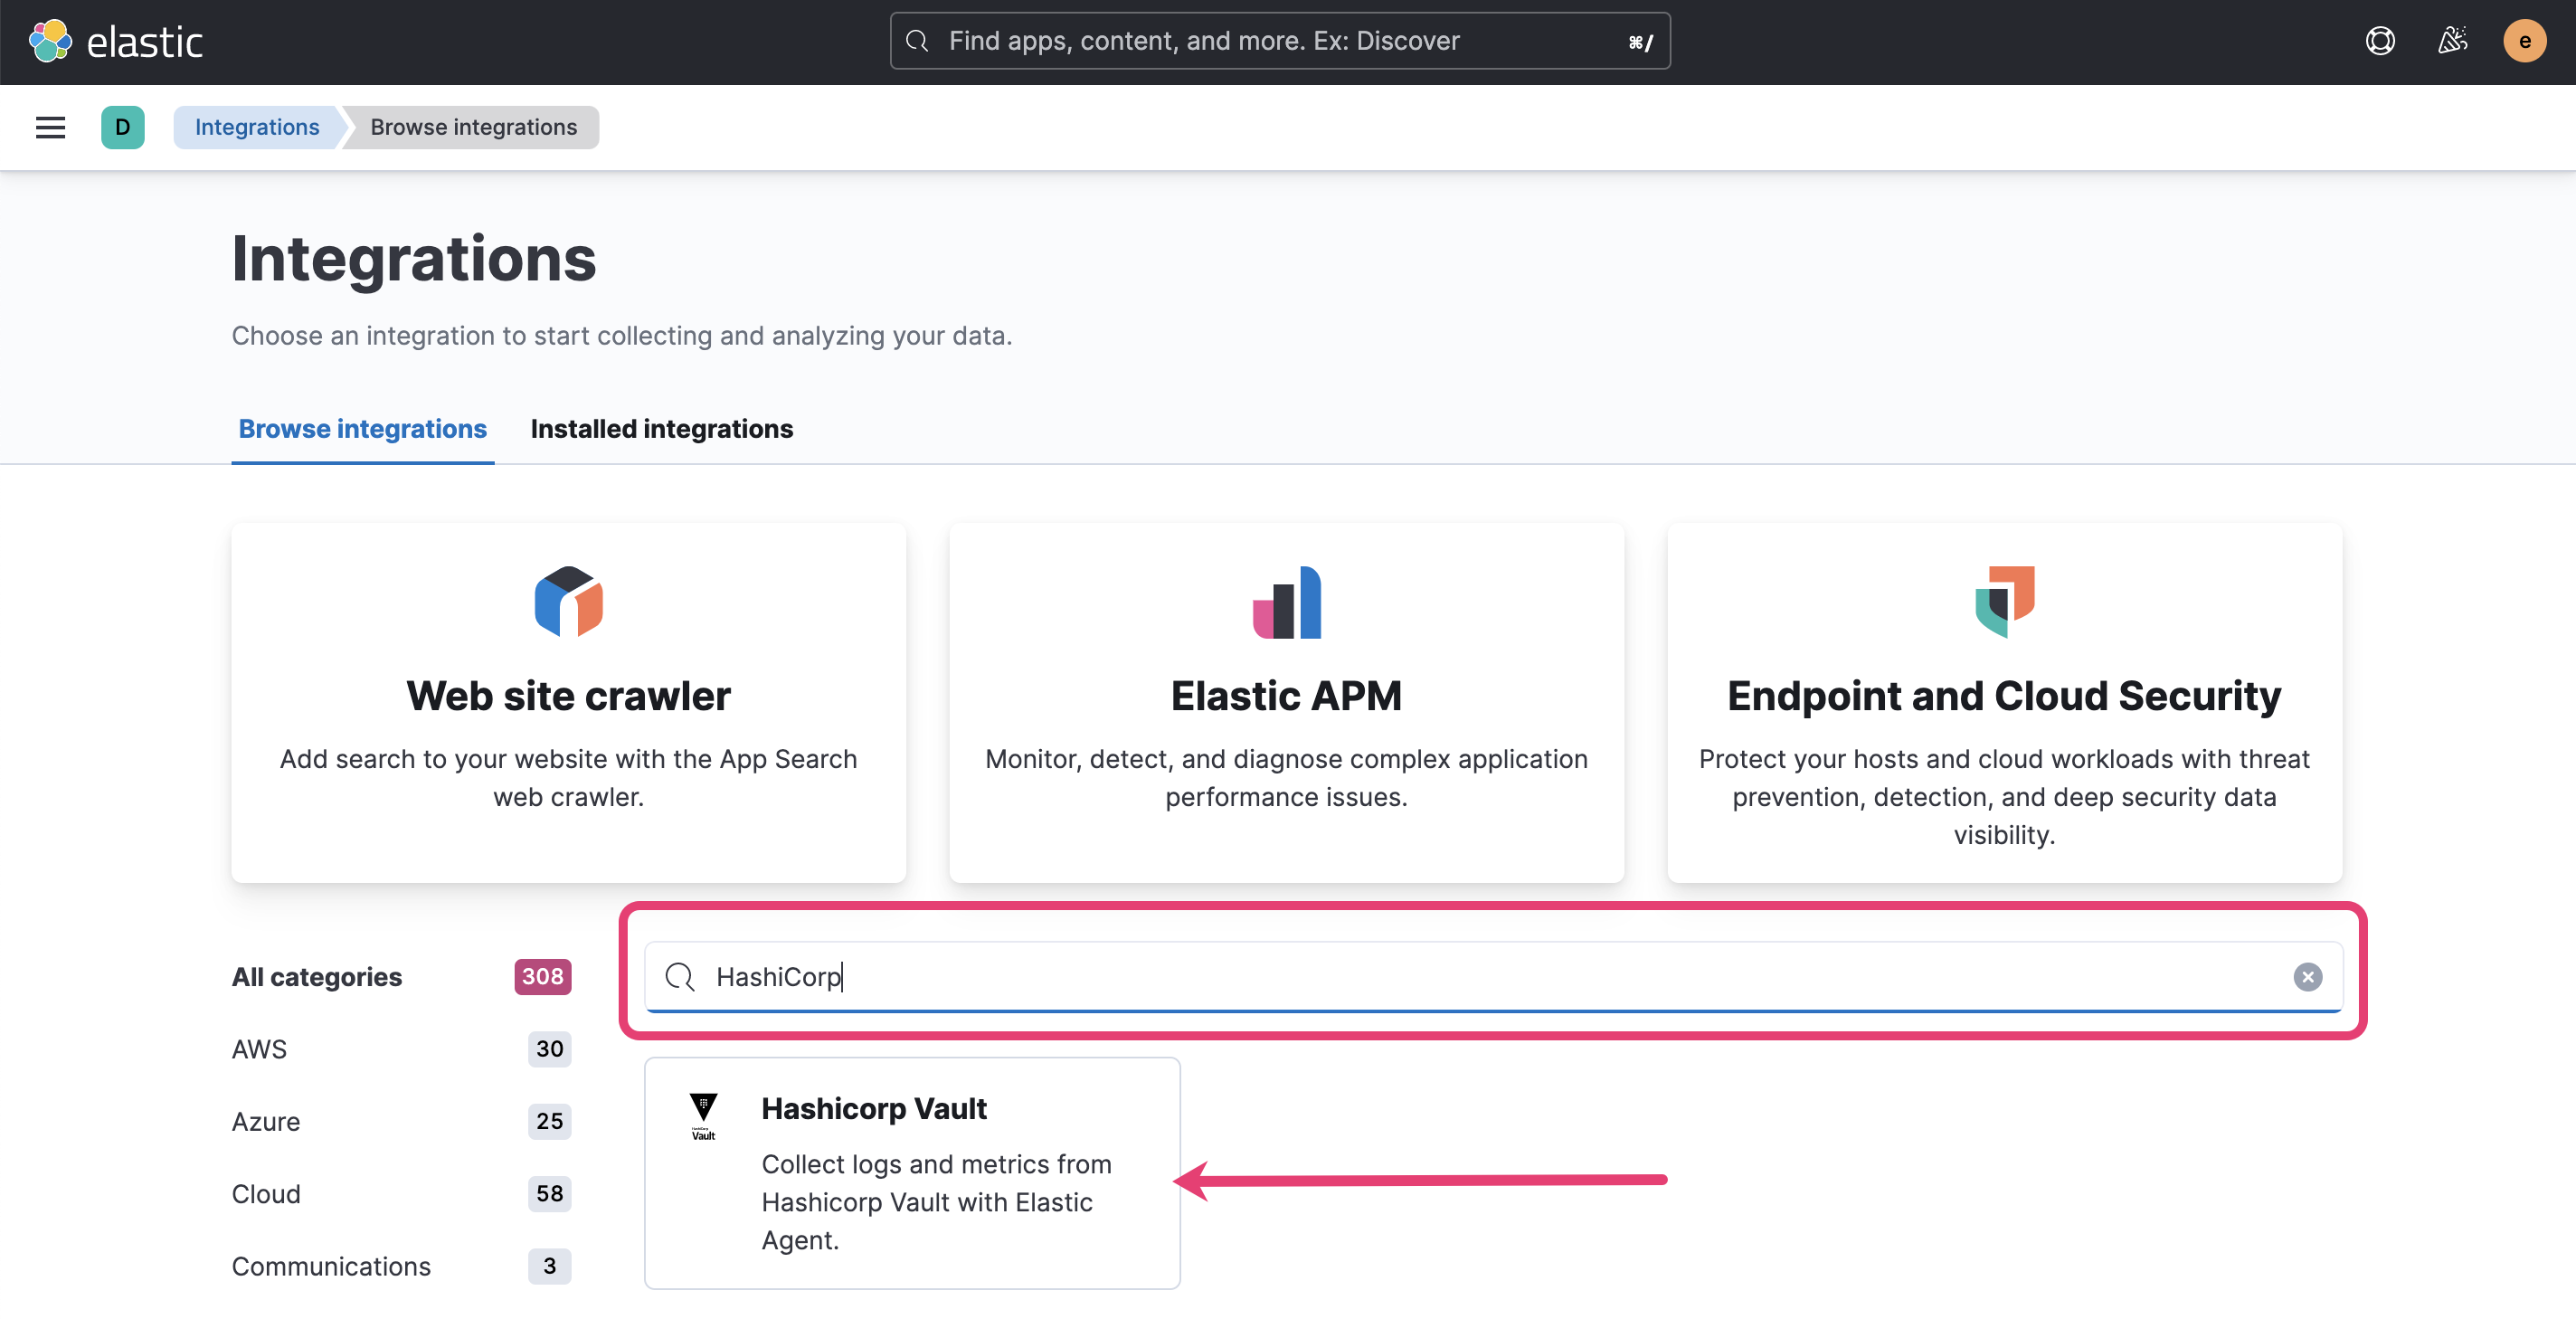Click the D deployment space icon

[122, 127]
